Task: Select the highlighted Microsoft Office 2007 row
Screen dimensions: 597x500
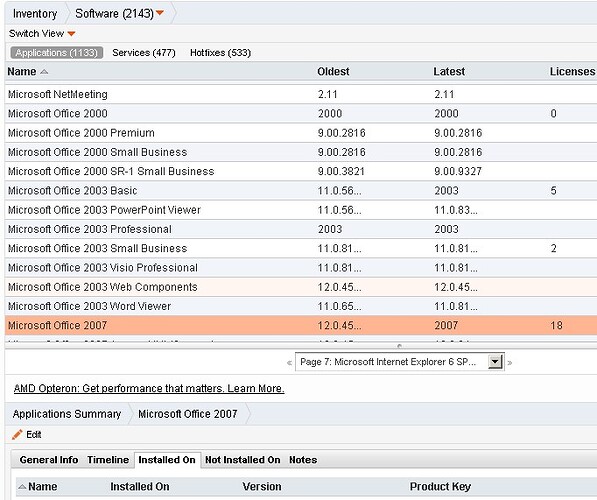Action: pos(301,326)
